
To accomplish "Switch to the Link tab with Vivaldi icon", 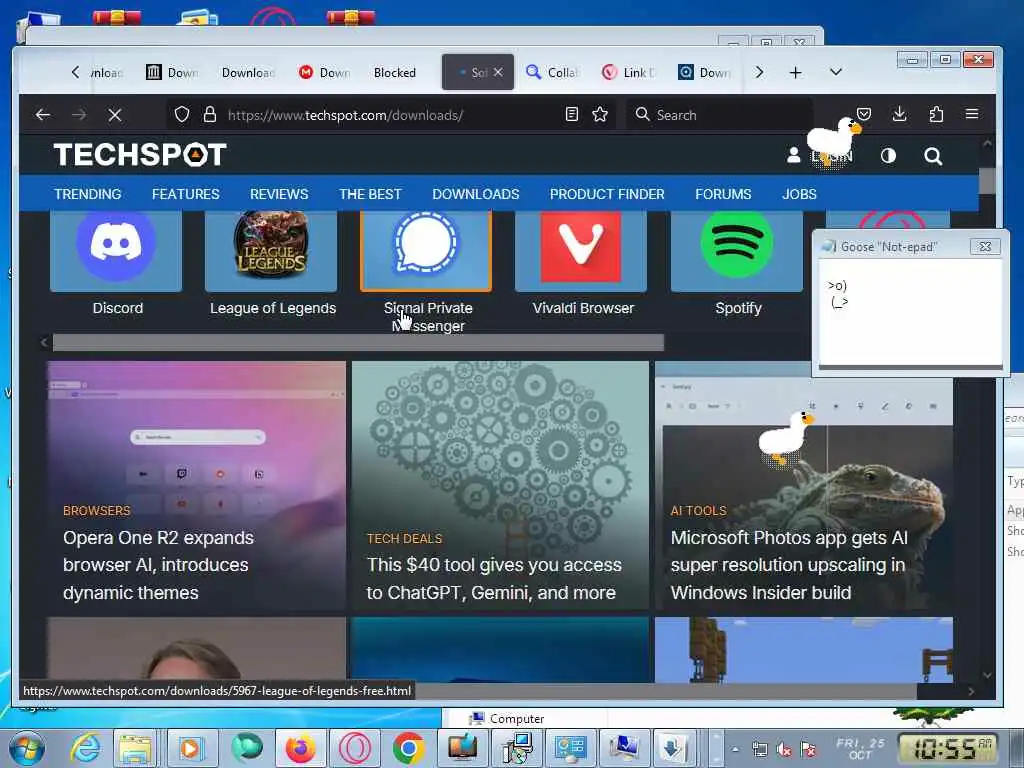I will 629,72.
